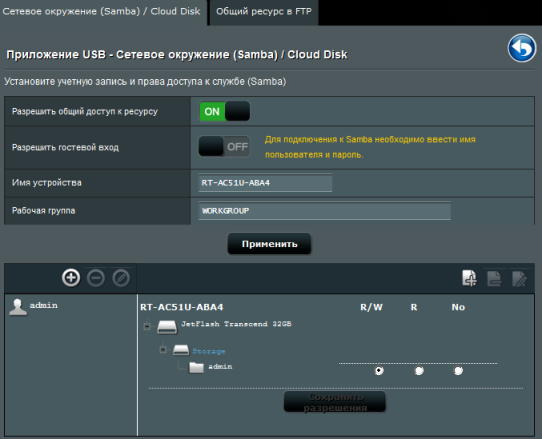This screenshot has width=542, height=439.
Task: Click the Применить apply button
Action: (x=269, y=244)
